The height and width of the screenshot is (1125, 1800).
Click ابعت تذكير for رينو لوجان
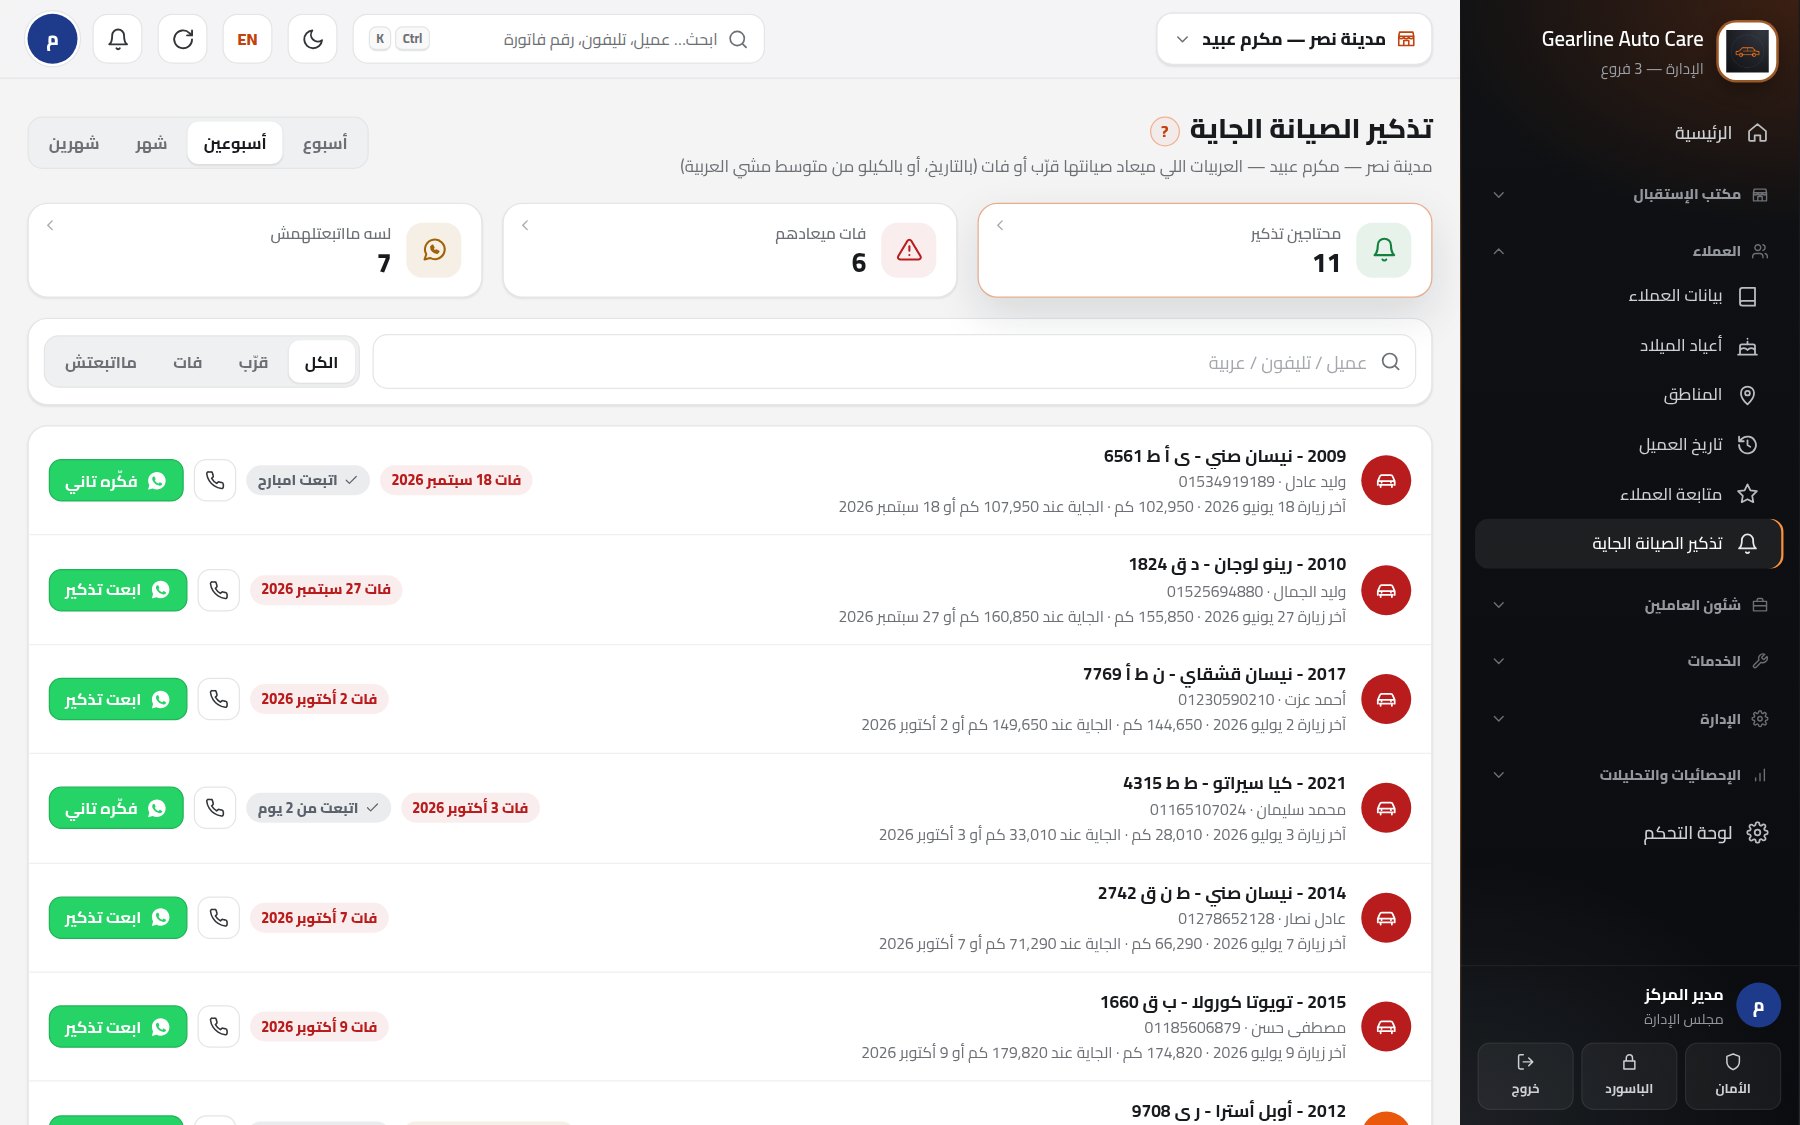coord(118,590)
